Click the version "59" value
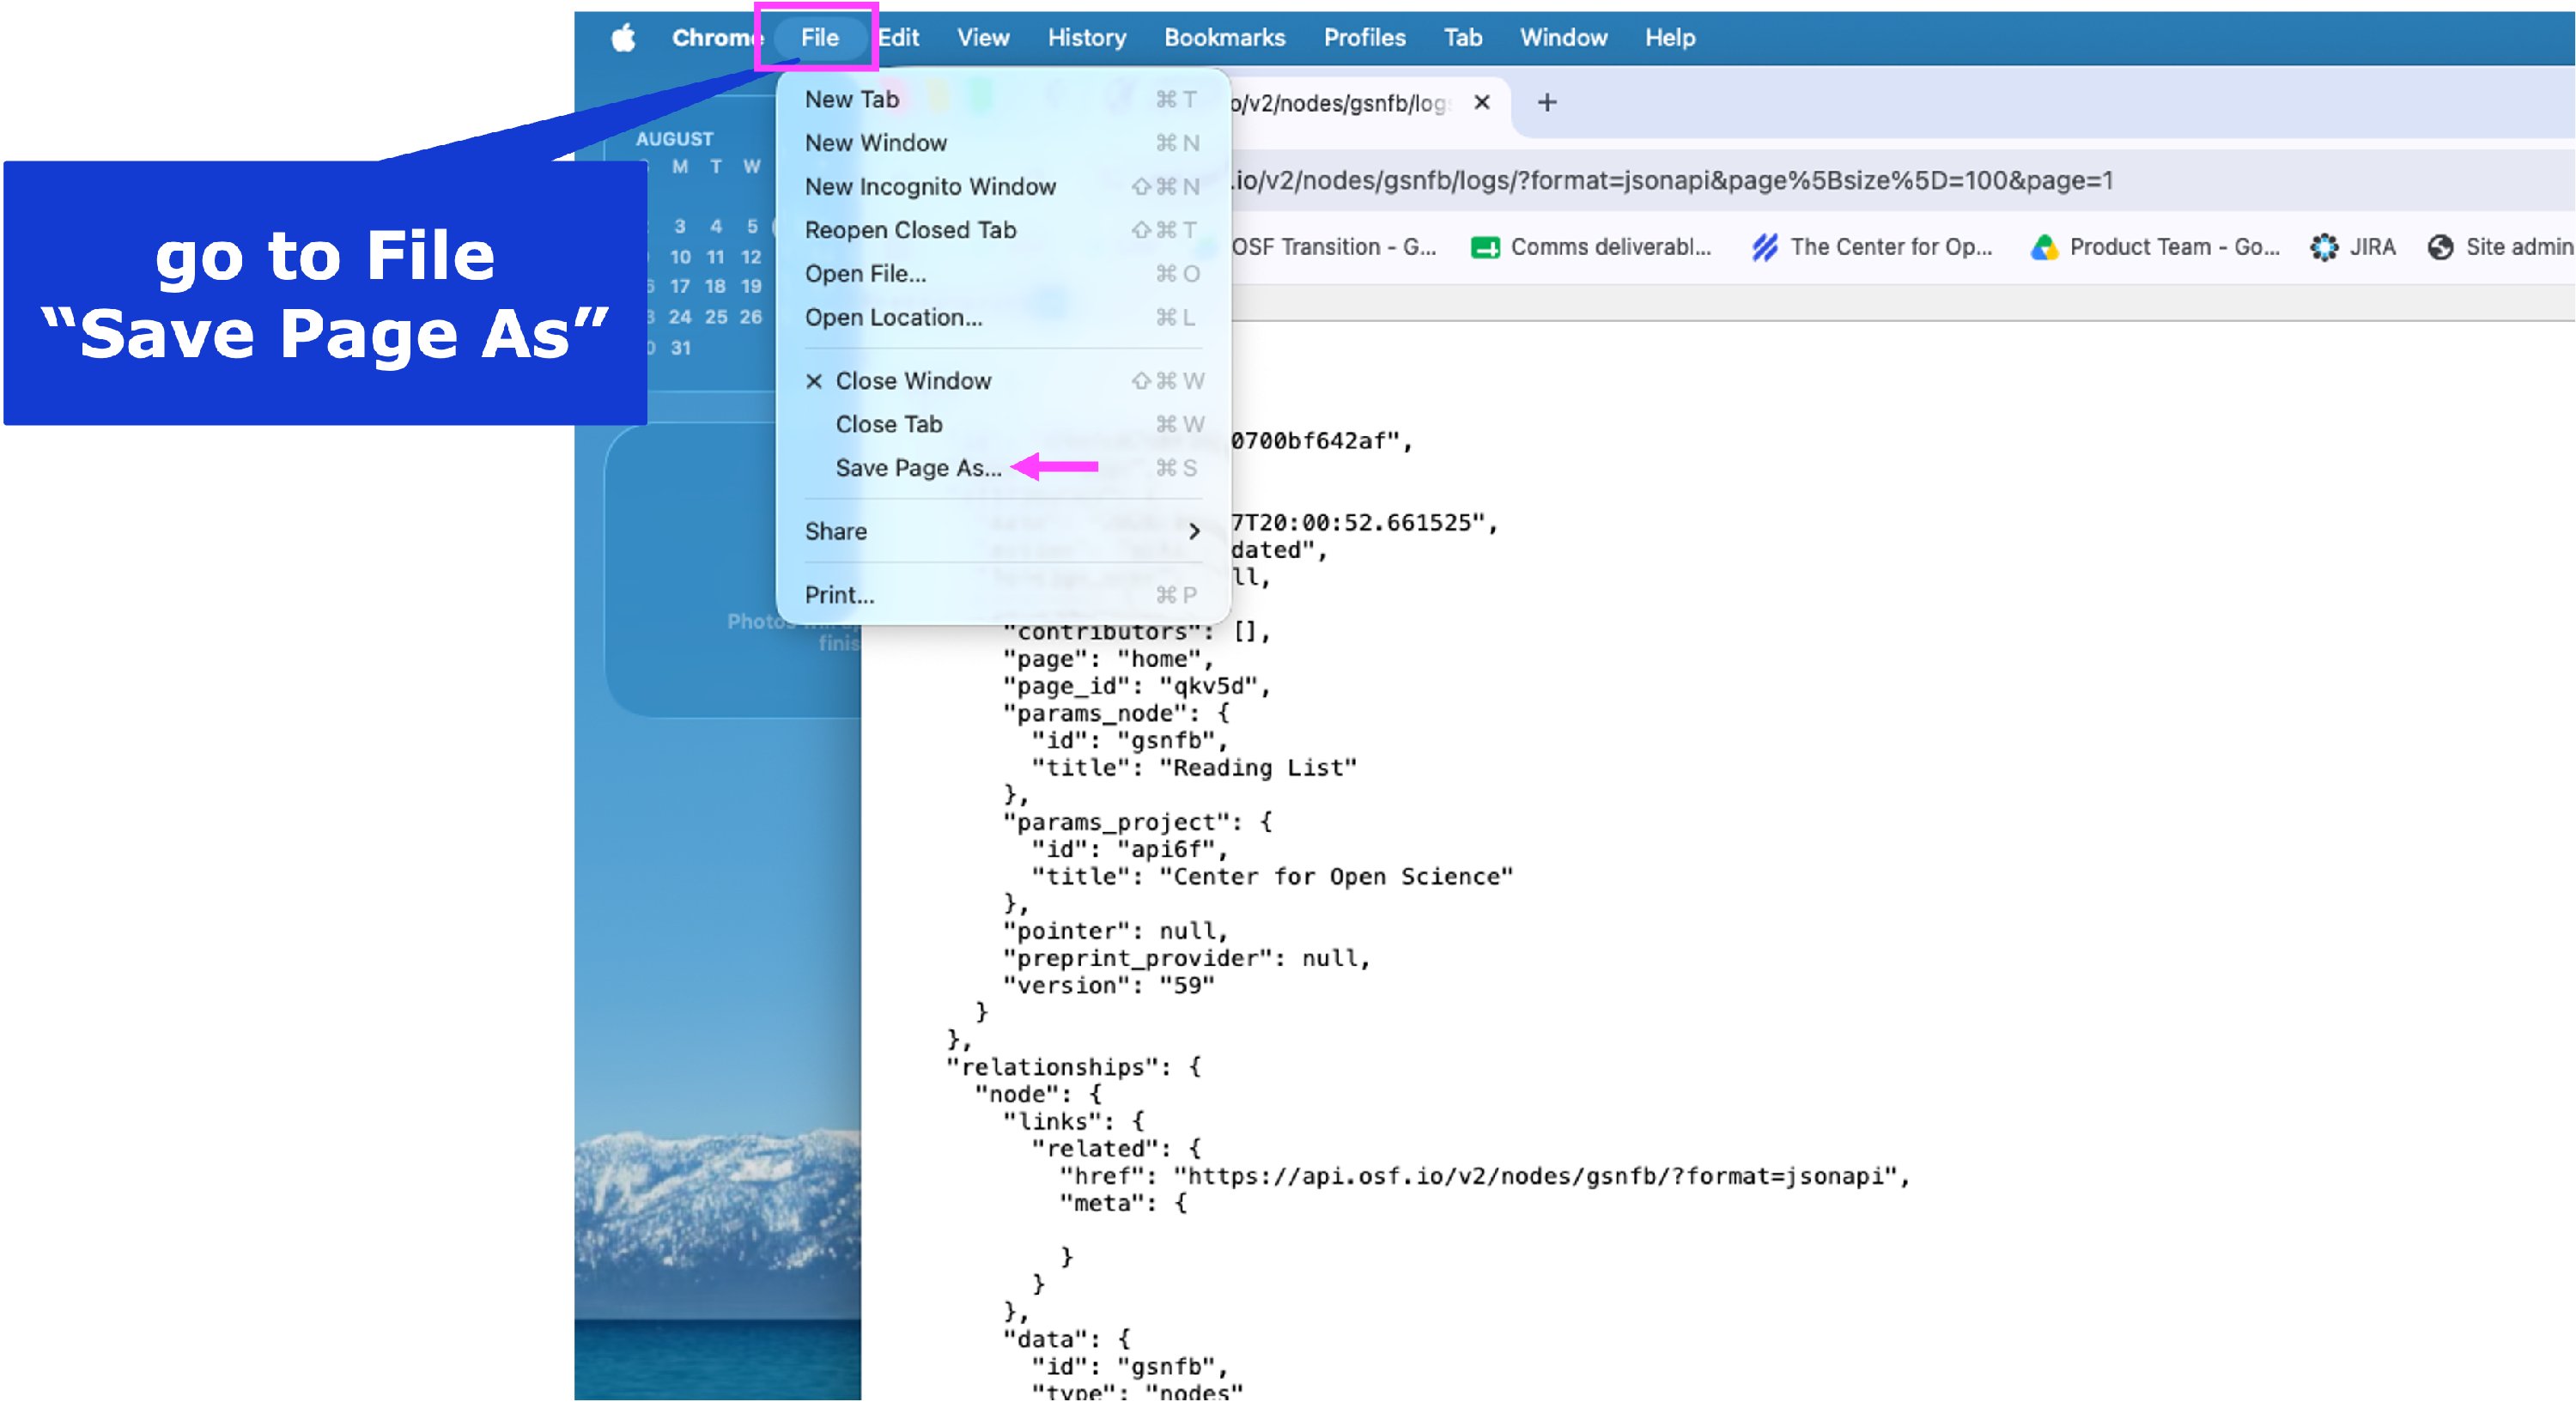The image size is (2576, 1402). (1187, 985)
